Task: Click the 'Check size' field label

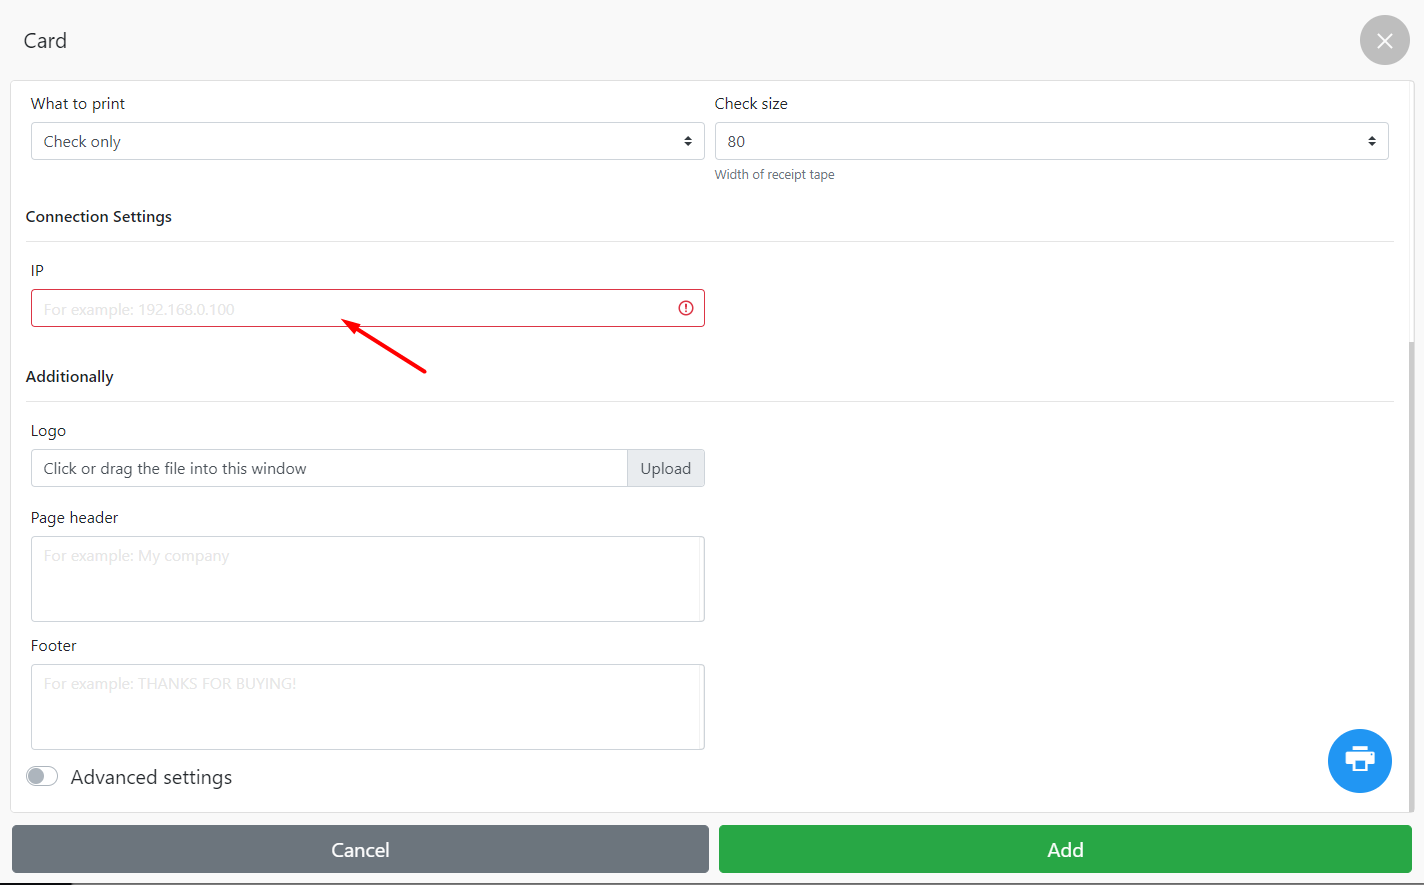Action: [751, 104]
